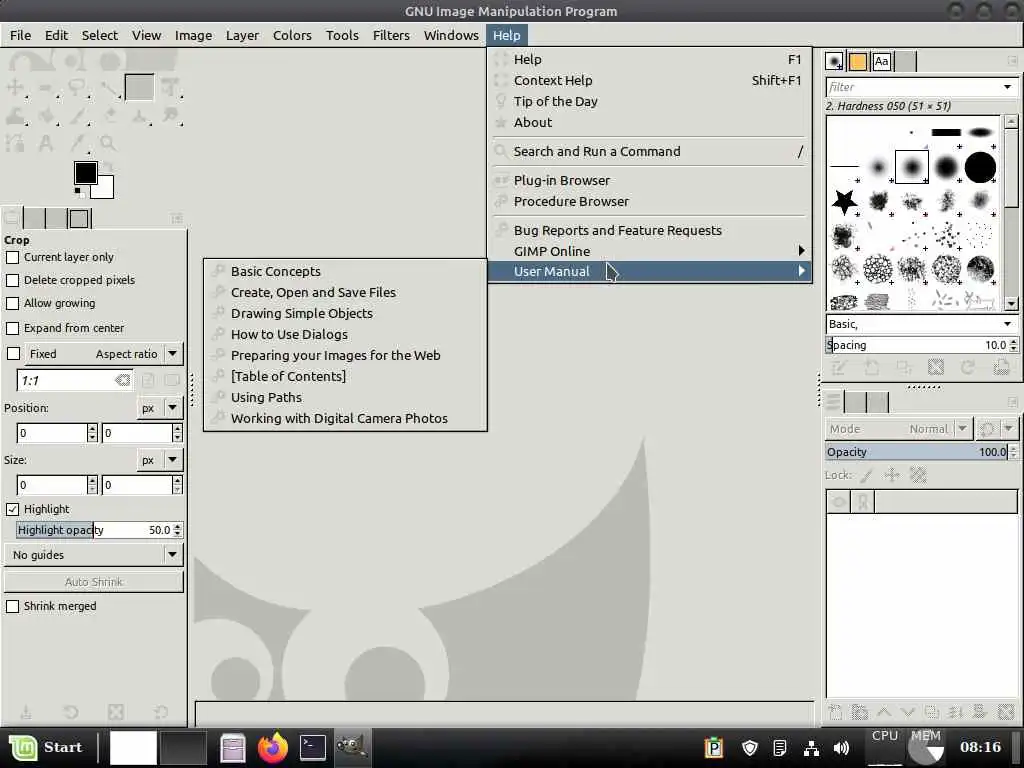Expand GIMP Online submenu

650,251
